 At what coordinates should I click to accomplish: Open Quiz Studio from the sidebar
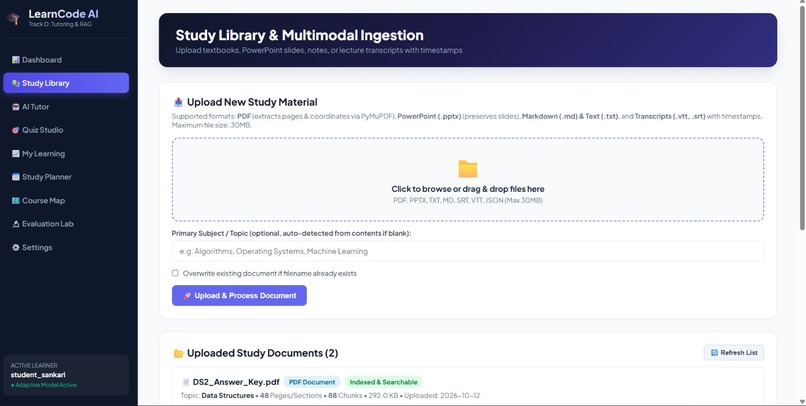[66, 130]
